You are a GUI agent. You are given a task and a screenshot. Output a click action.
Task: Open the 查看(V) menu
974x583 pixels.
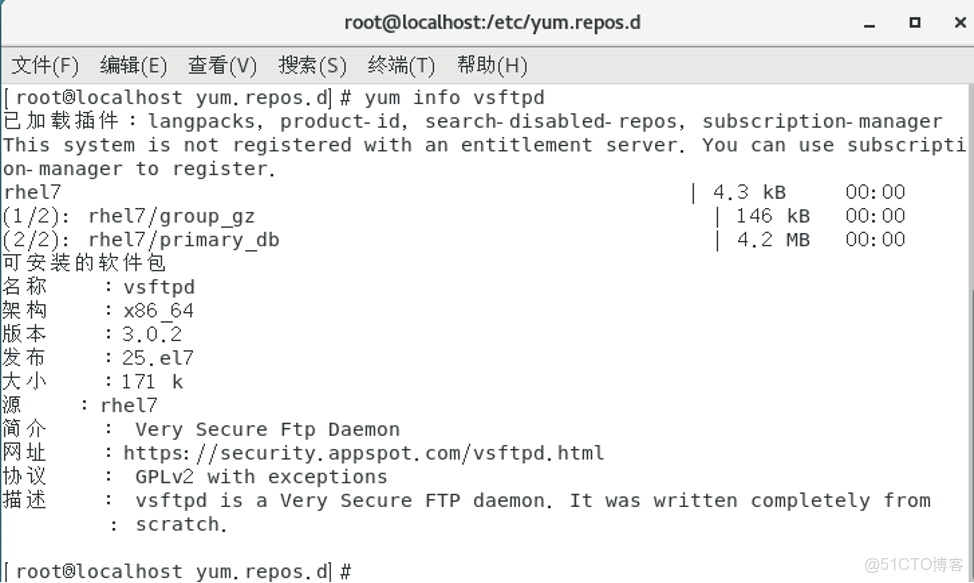(x=222, y=65)
